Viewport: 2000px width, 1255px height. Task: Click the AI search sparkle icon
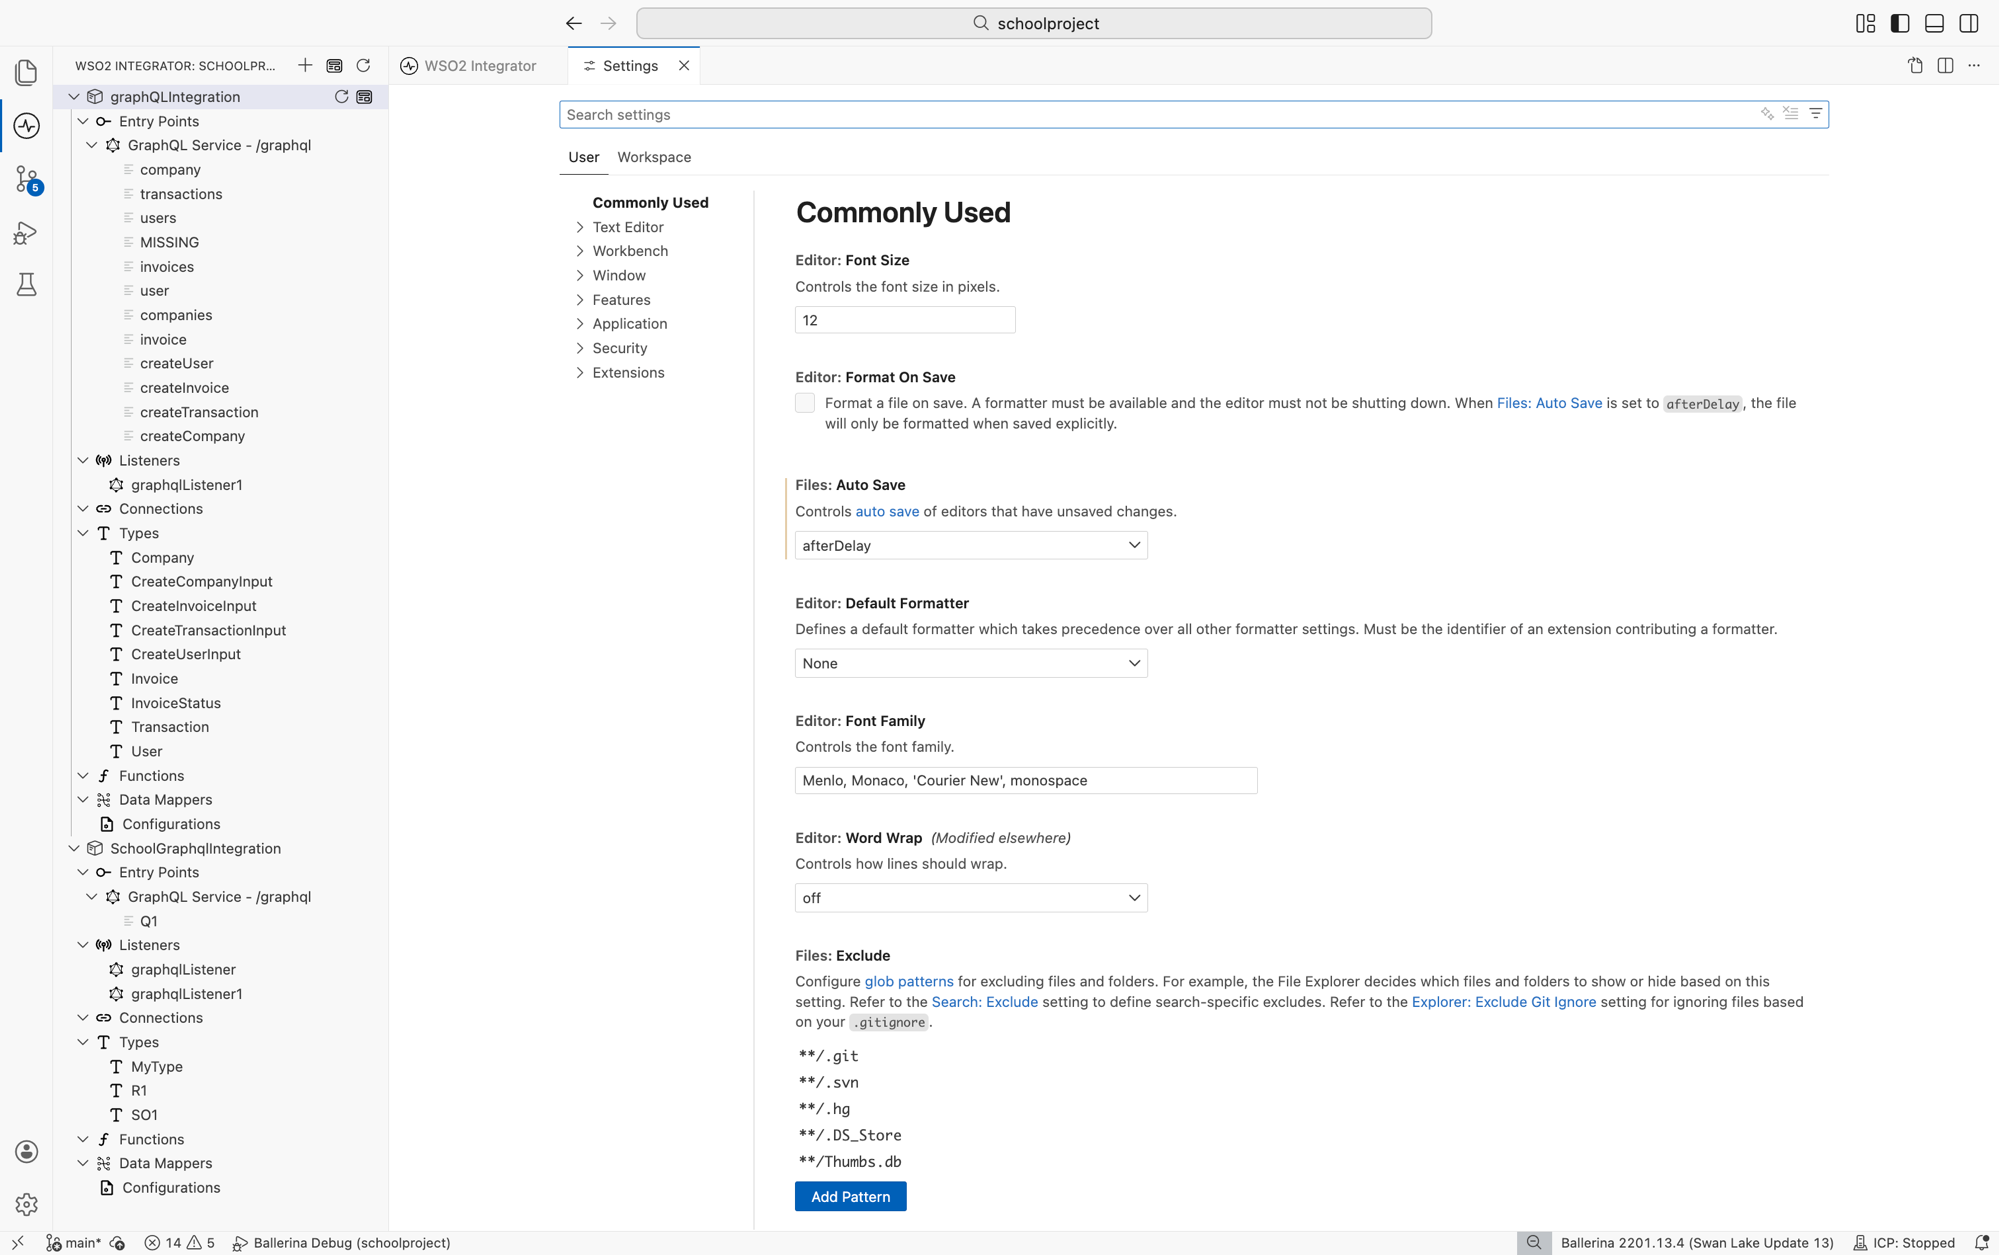coord(1767,114)
